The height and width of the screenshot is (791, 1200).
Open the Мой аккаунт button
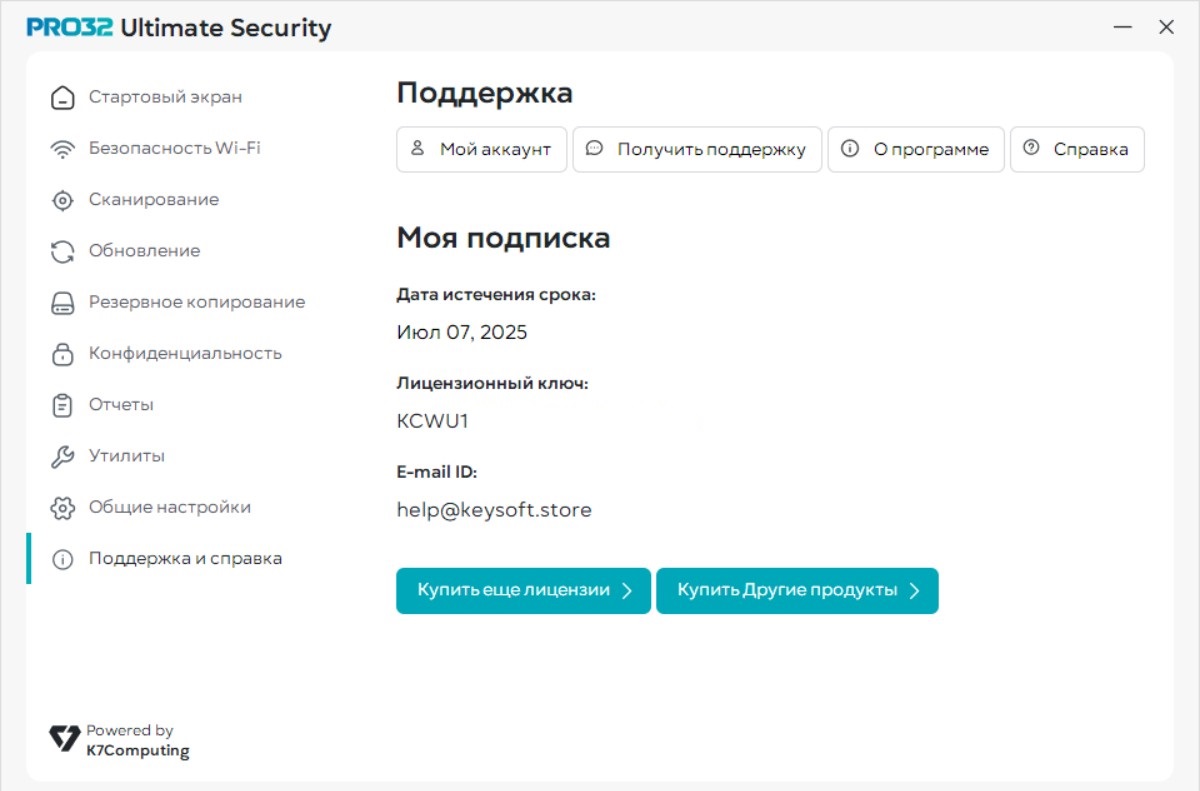point(482,150)
